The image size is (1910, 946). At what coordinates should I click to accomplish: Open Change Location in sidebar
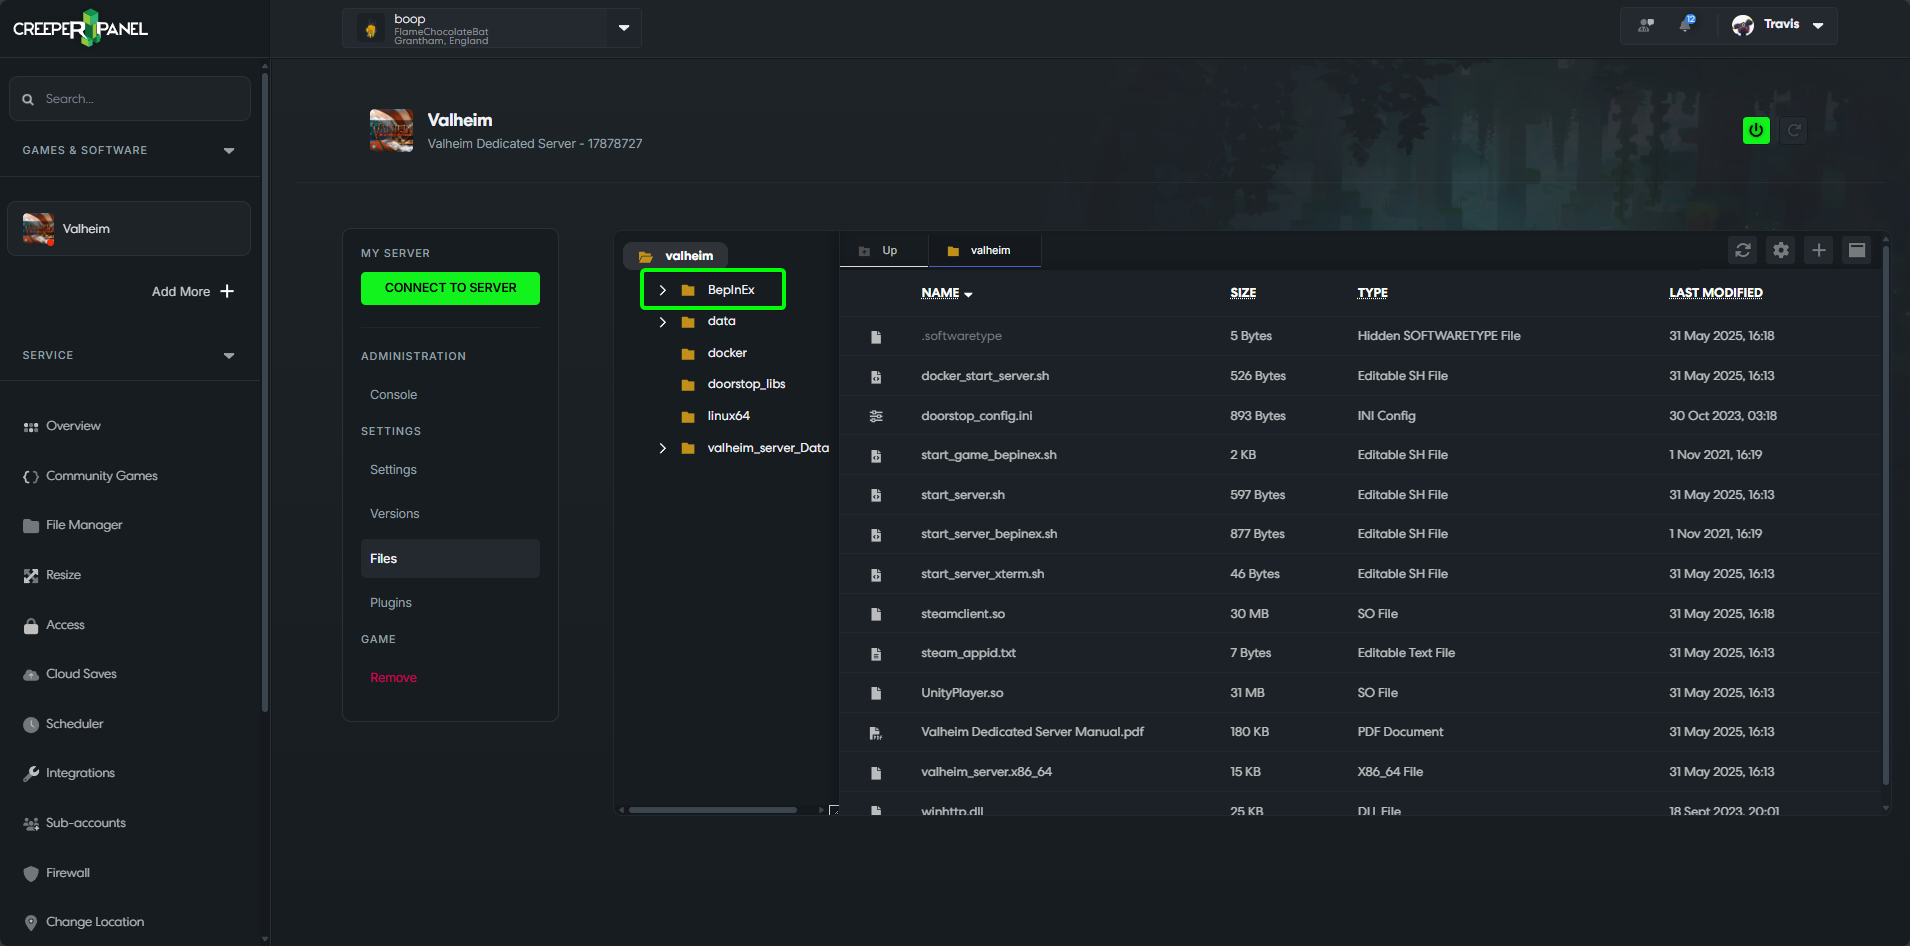84,922
